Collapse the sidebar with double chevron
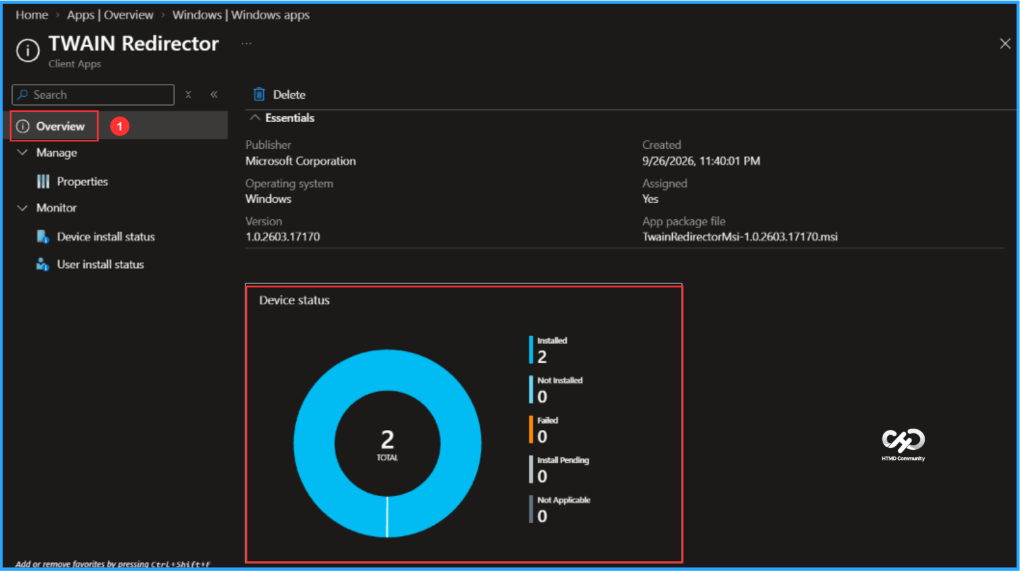Screen dimensions: 1020x571 [213, 94]
